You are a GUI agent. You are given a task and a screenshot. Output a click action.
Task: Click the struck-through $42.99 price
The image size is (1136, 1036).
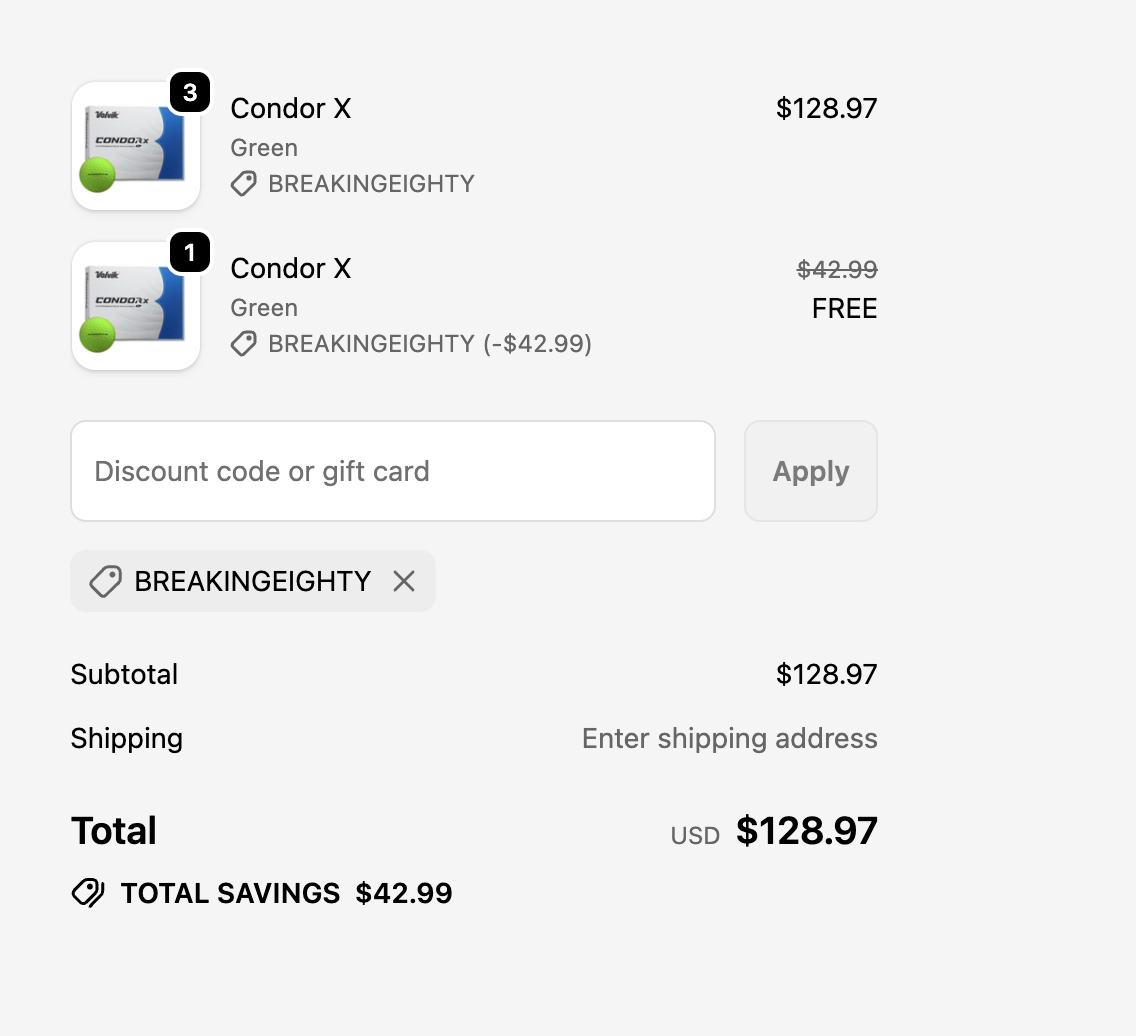(837, 270)
